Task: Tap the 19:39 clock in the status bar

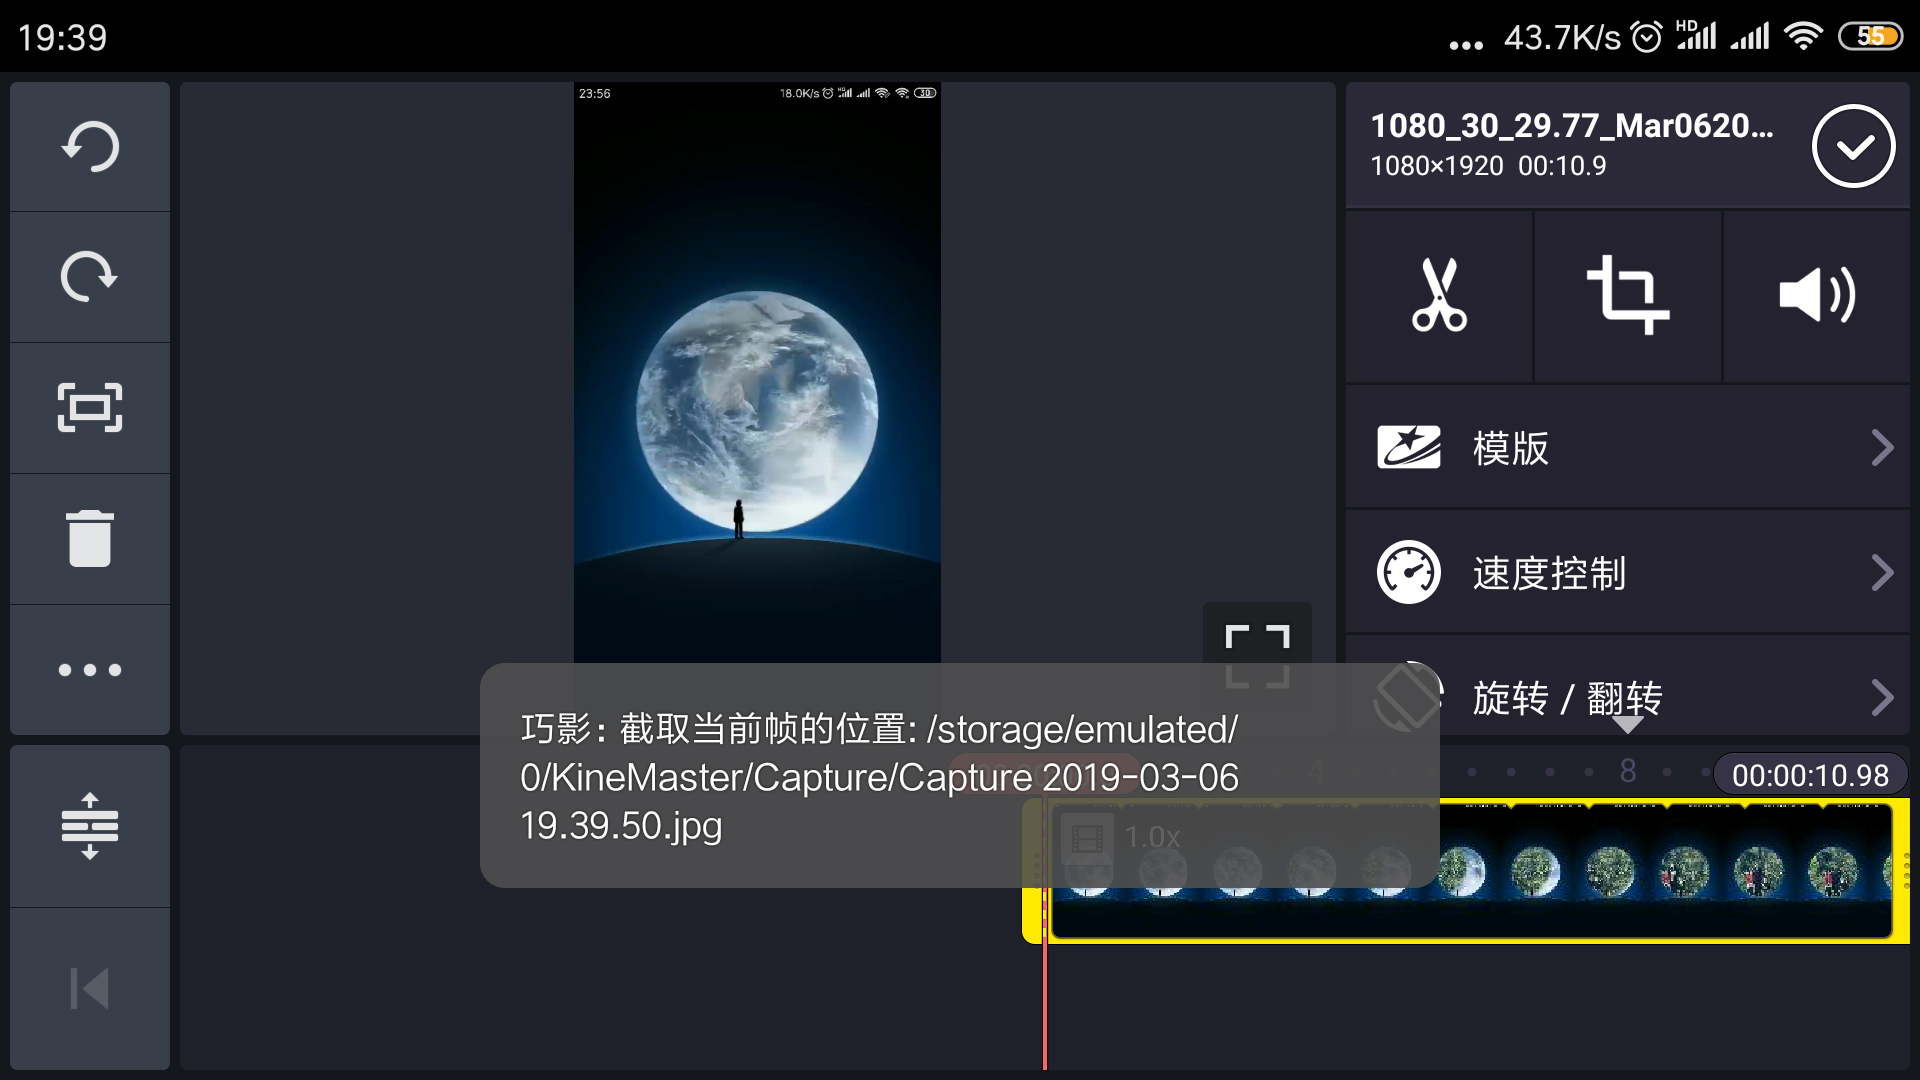Action: 62,38
